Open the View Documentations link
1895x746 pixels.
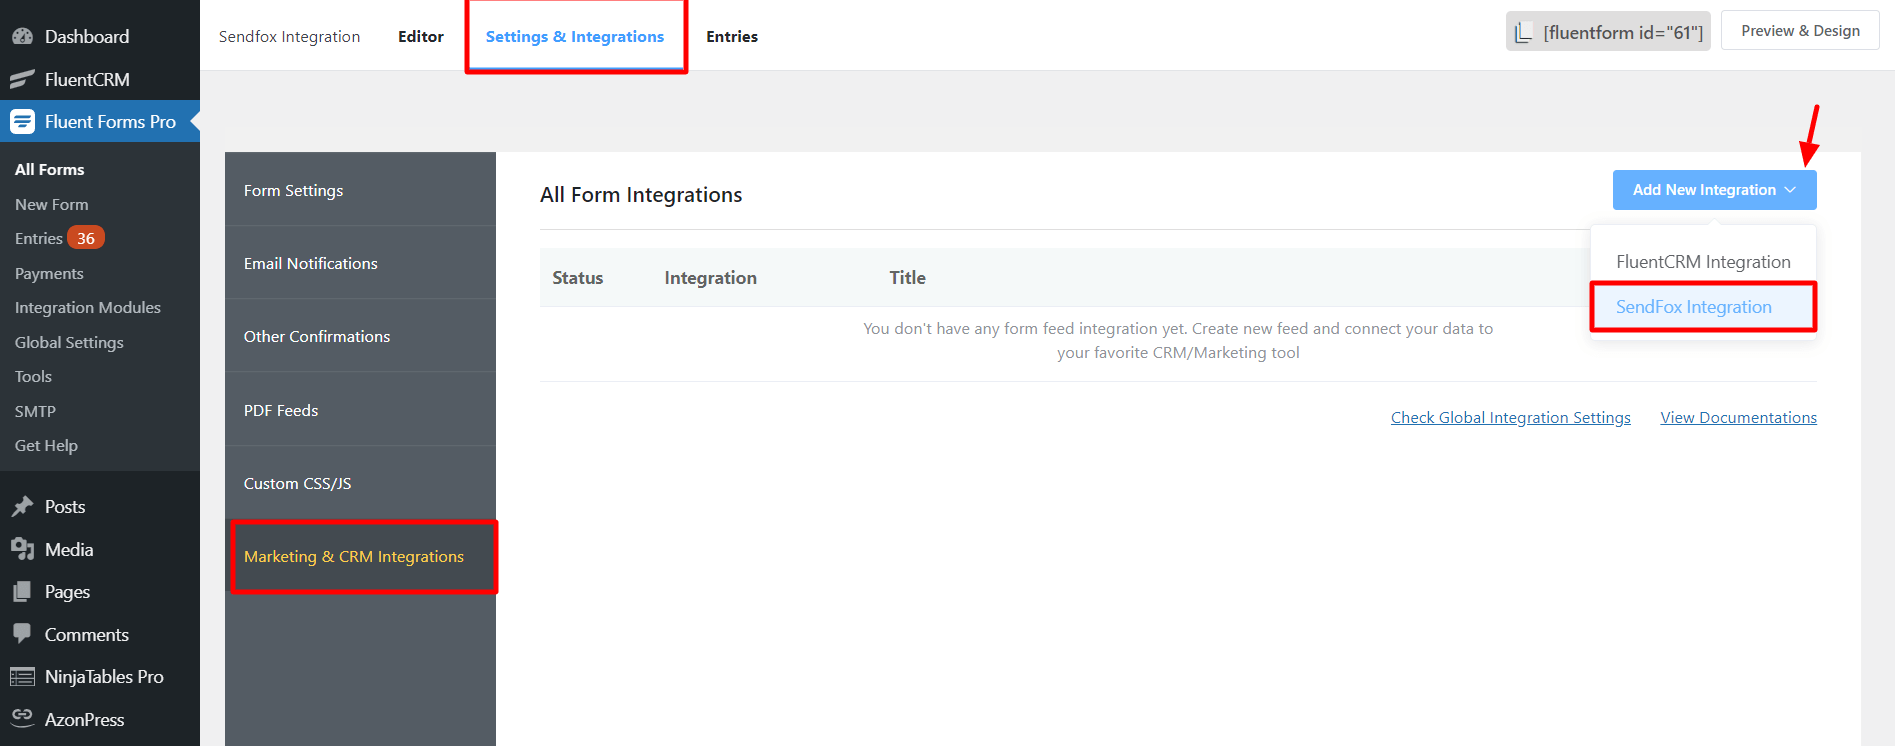[1739, 417]
